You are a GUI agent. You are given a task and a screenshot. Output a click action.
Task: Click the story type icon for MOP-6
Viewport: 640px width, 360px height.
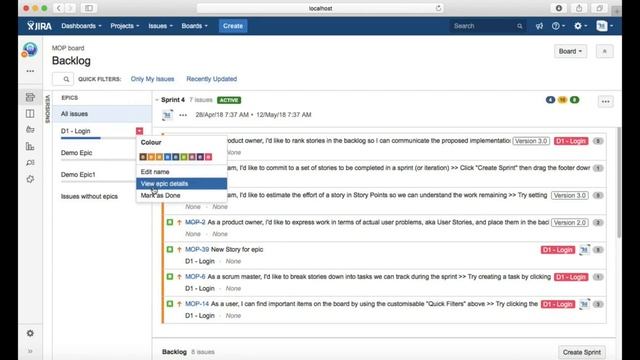tap(170, 277)
